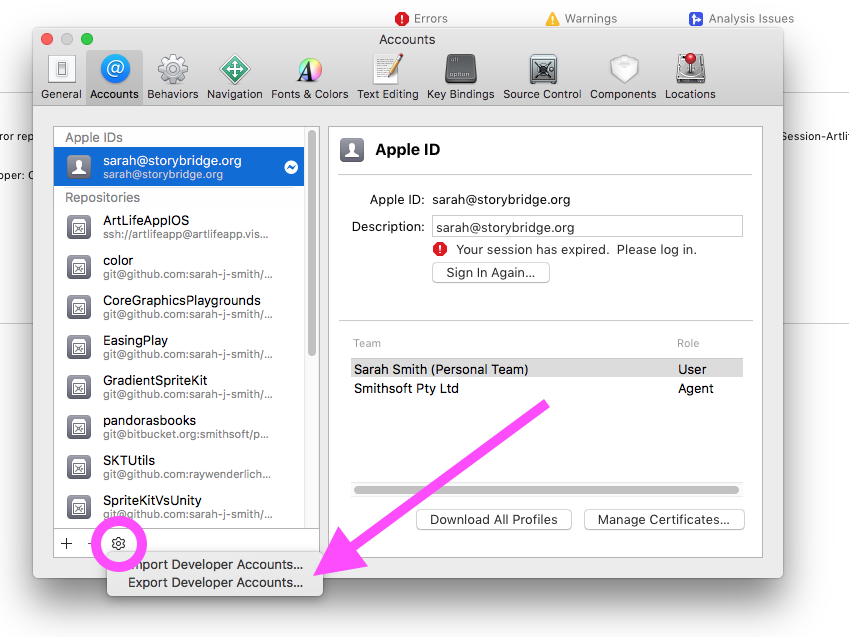Click the Sign In Again… button
Screen dimensions: 849x637
point(491,272)
